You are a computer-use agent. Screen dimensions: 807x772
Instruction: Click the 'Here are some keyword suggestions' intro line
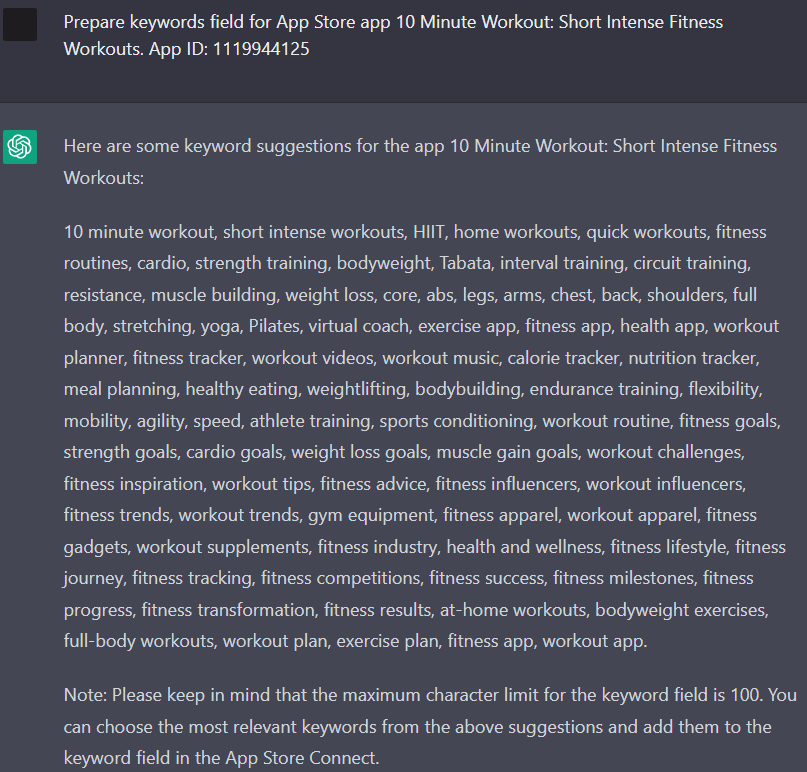[420, 162]
